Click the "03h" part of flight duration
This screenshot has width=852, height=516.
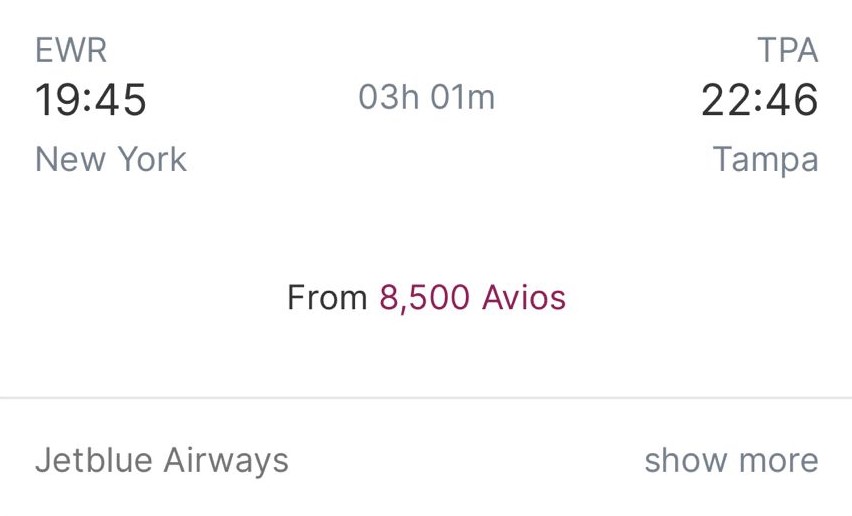pos(389,97)
